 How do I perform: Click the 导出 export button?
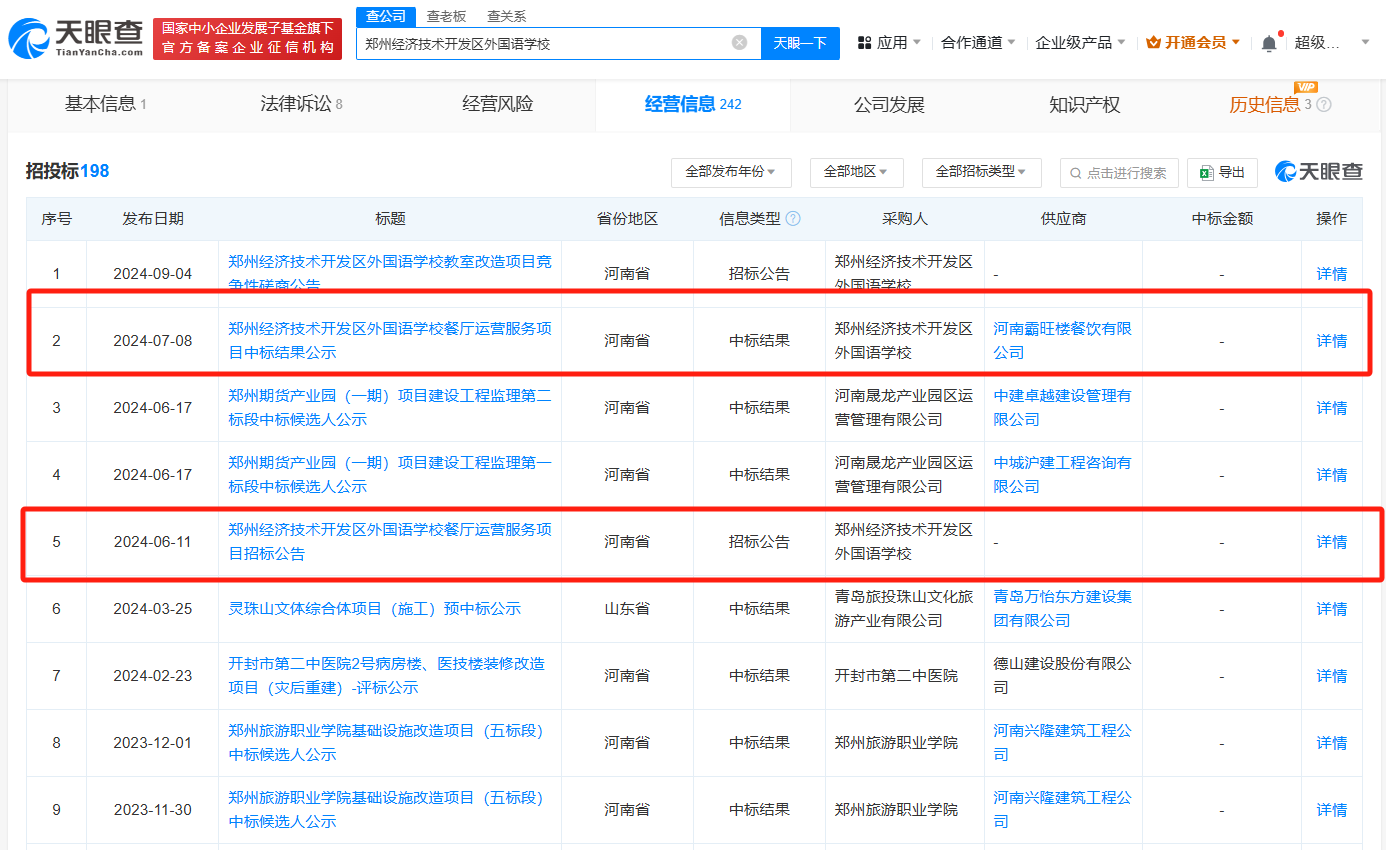click(x=1222, y=172)
